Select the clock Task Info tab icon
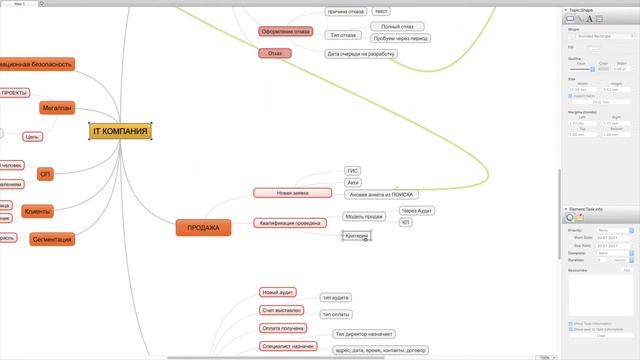The width and height of the screenshot is (640, 360). tap(570, 218)
